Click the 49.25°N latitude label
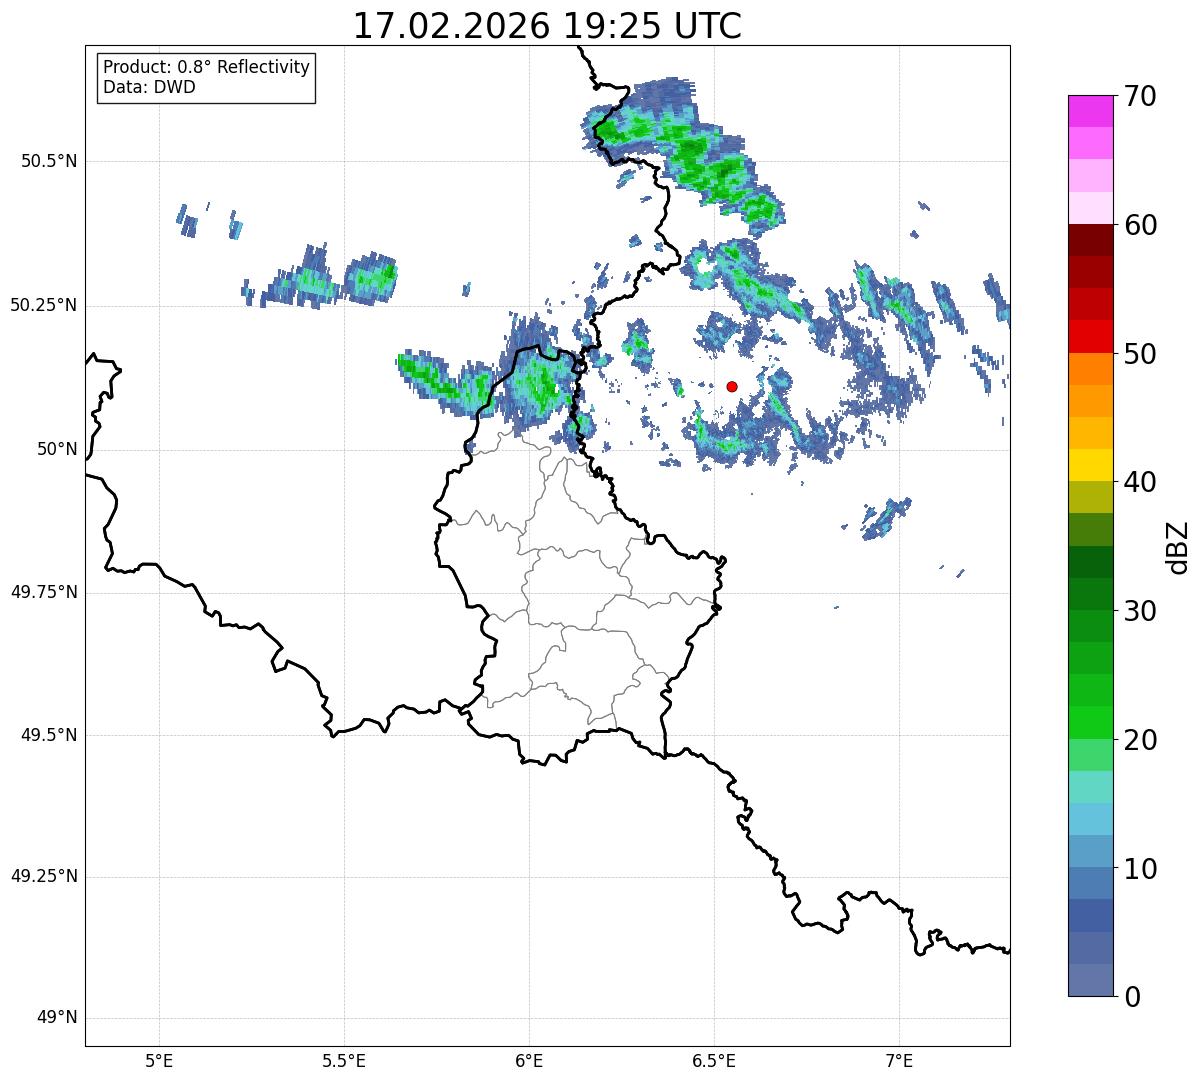 pos(44,876)
